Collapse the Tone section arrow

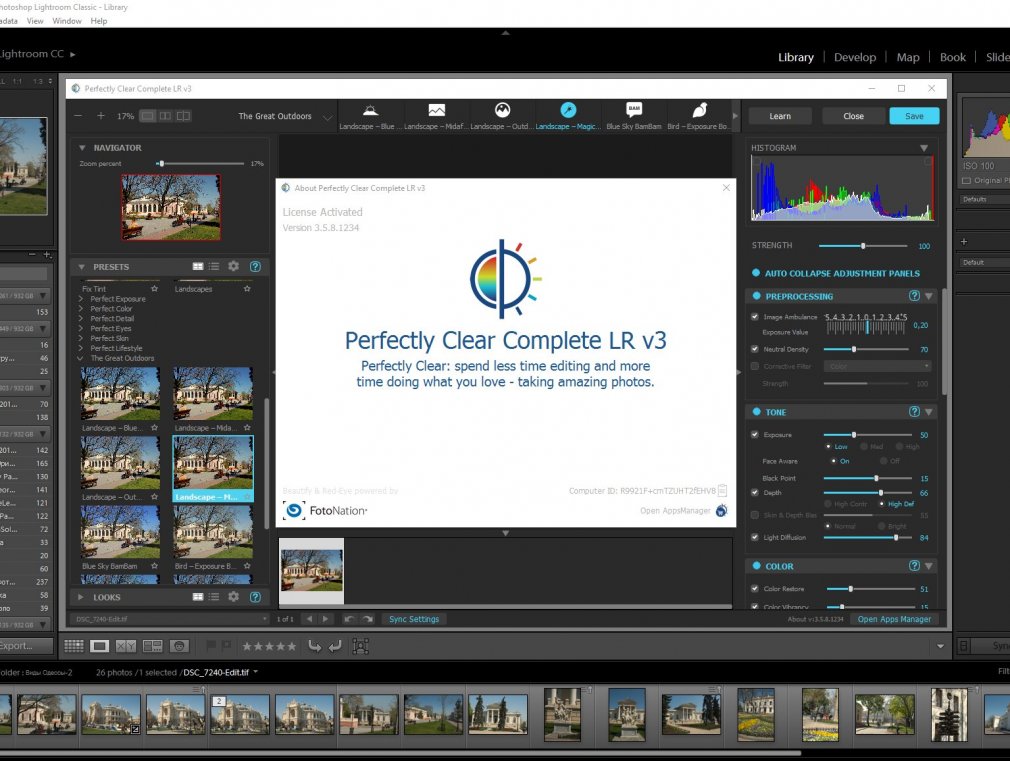(929, 412)
